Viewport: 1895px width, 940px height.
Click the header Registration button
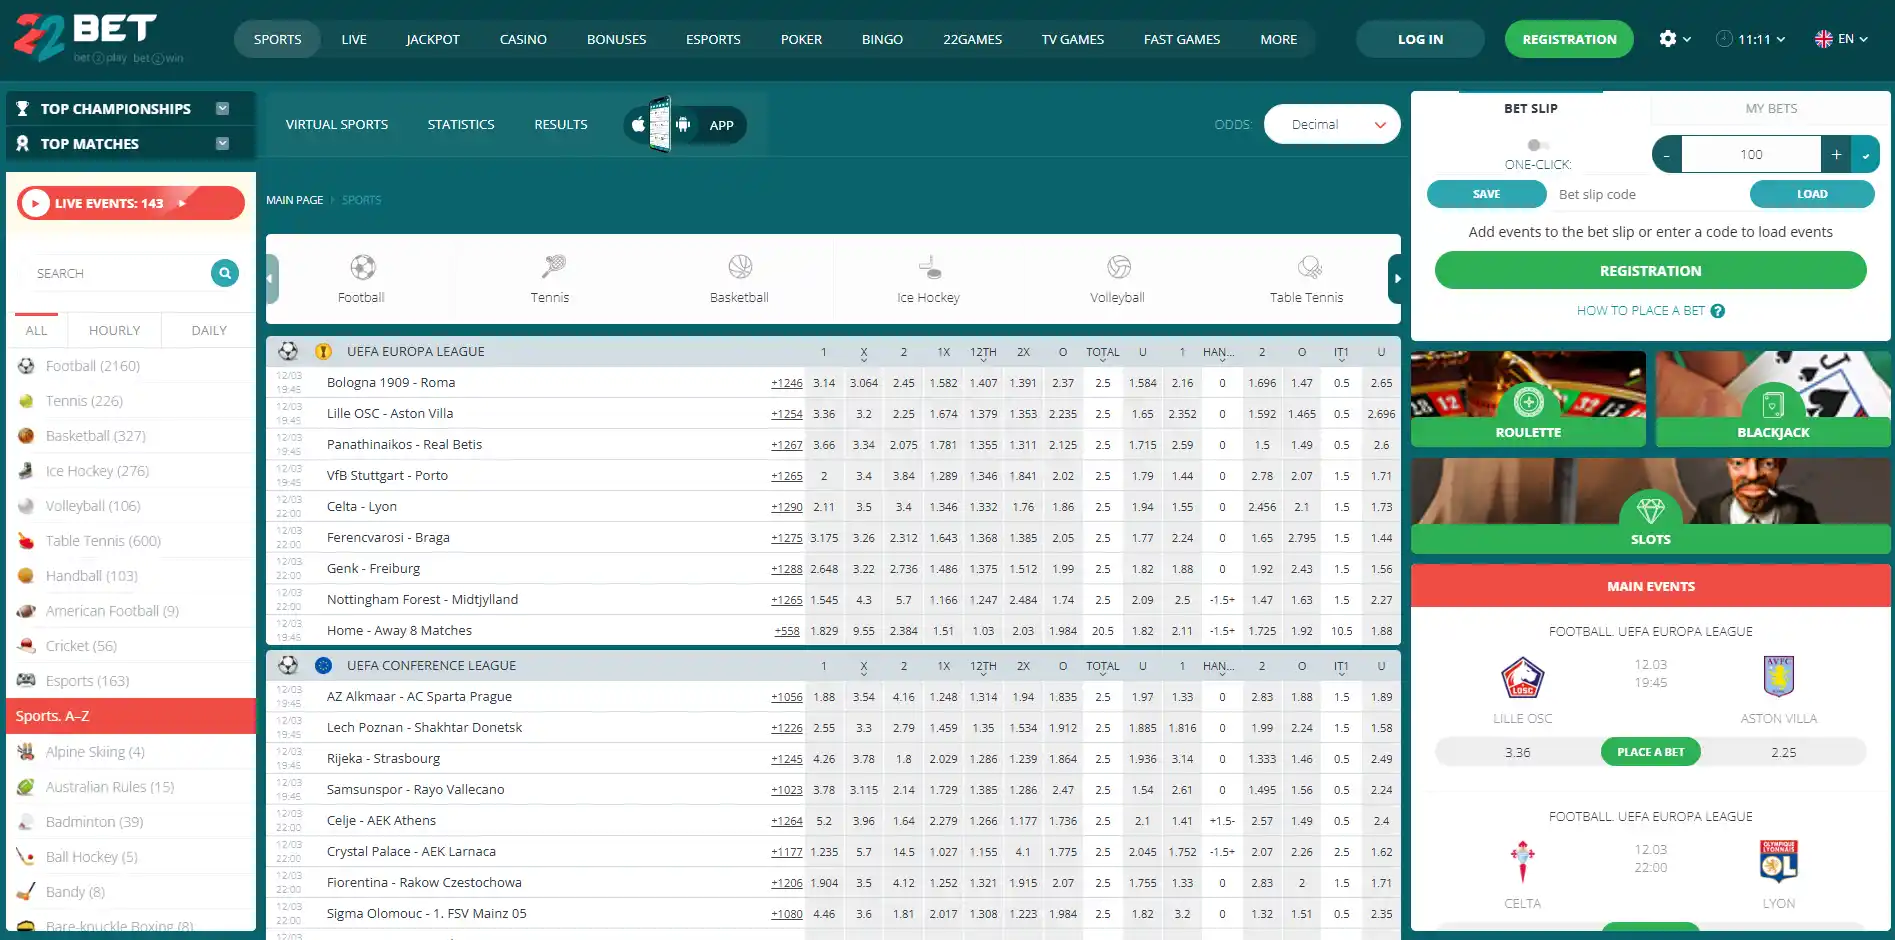(1569, 39)
